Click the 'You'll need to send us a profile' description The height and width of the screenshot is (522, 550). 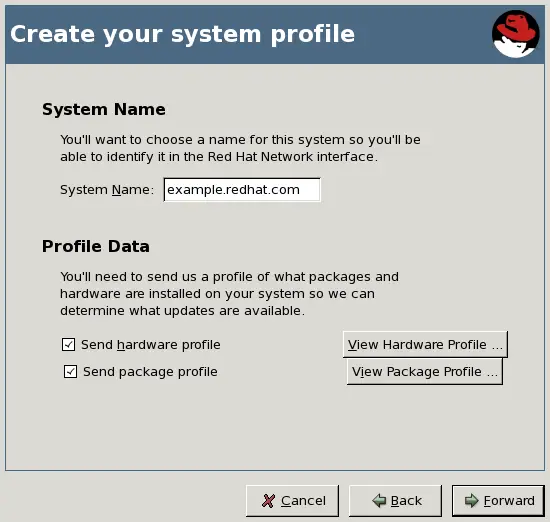click(229, 294)
